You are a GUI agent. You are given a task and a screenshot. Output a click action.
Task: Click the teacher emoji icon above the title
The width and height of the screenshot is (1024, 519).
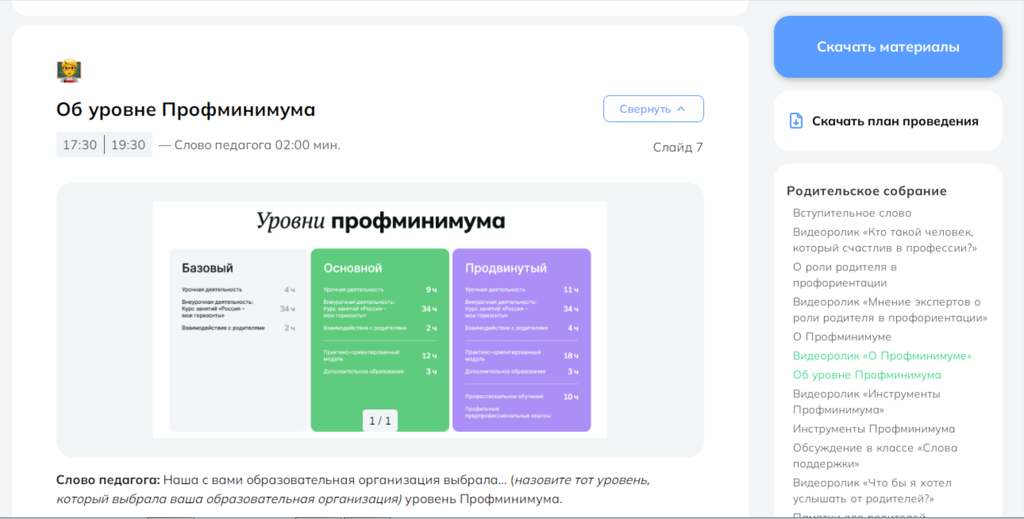[69, 71]
